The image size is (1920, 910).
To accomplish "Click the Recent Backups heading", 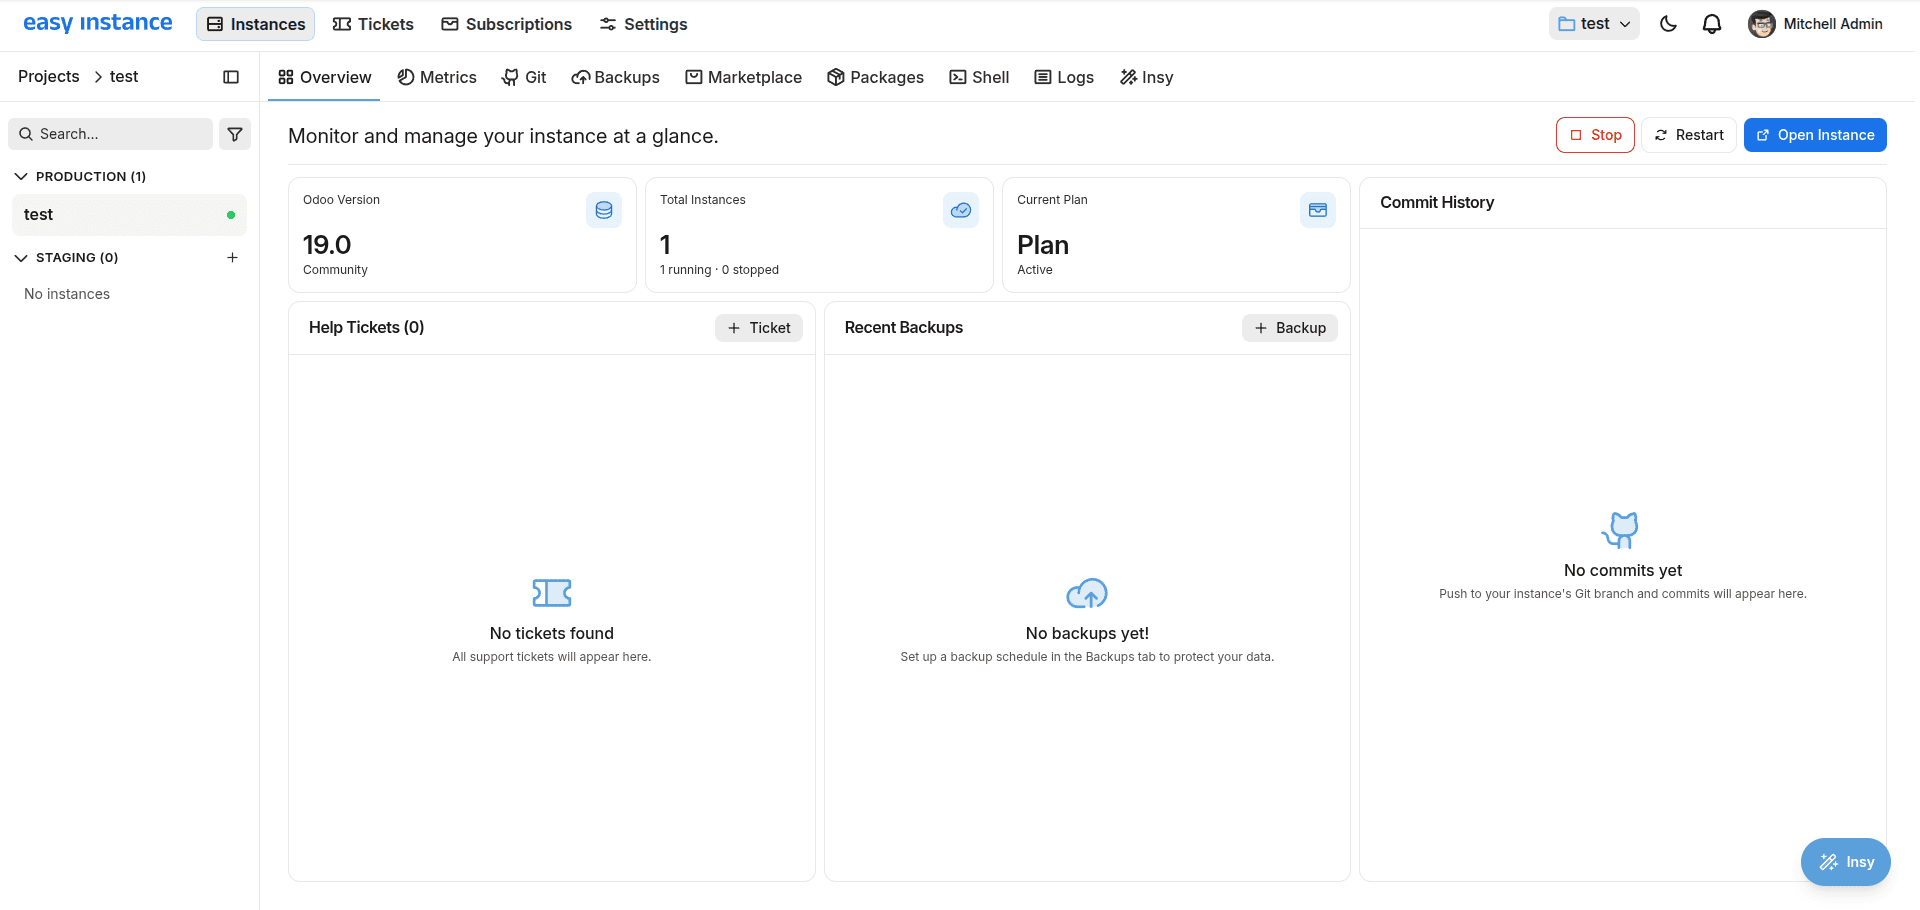I will (904, 328).
